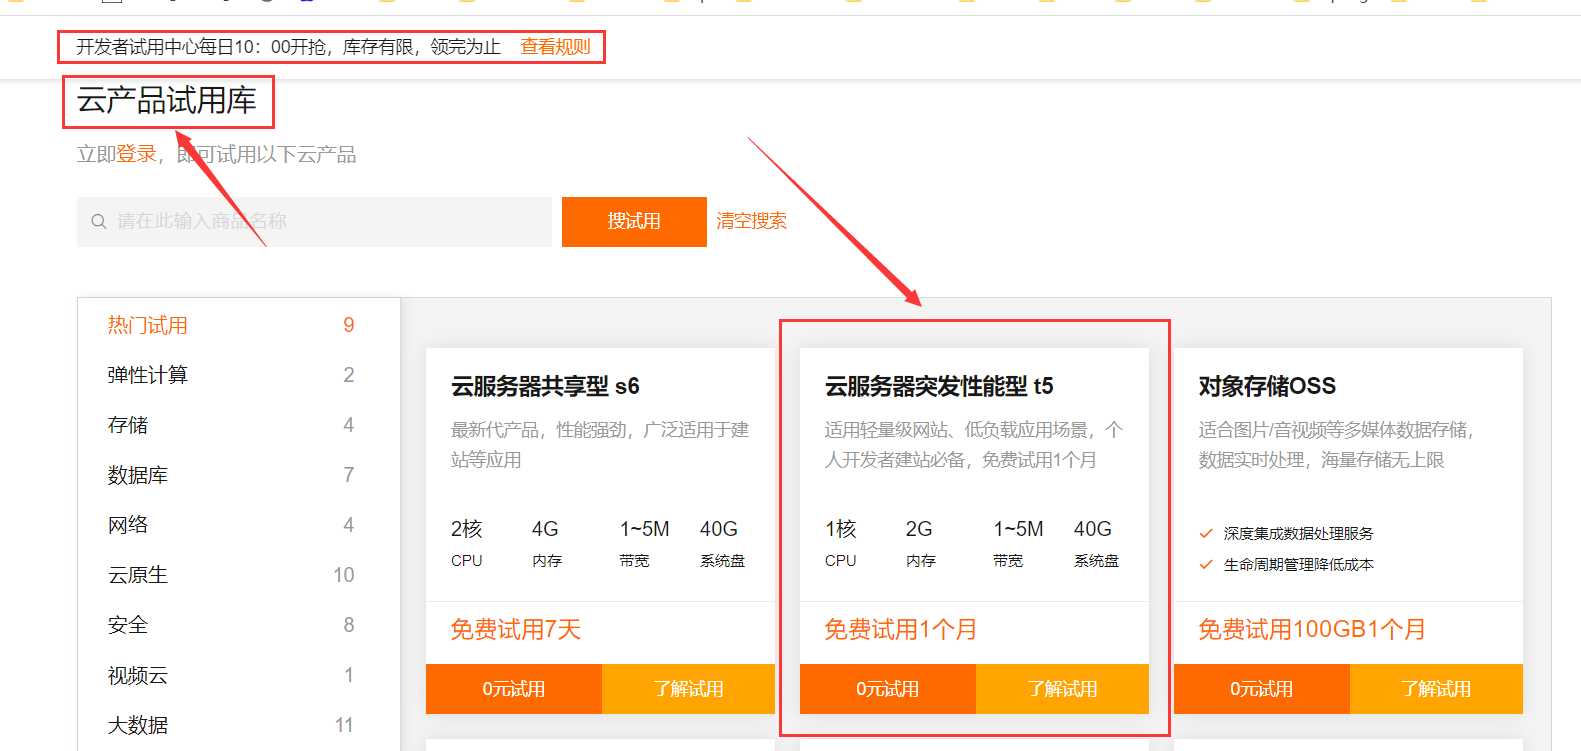Image resolution: width=1581 pixels, height=751 pixels.
Task: Click the 云产品试用库 page heading
Action: [x=167, y=100]
